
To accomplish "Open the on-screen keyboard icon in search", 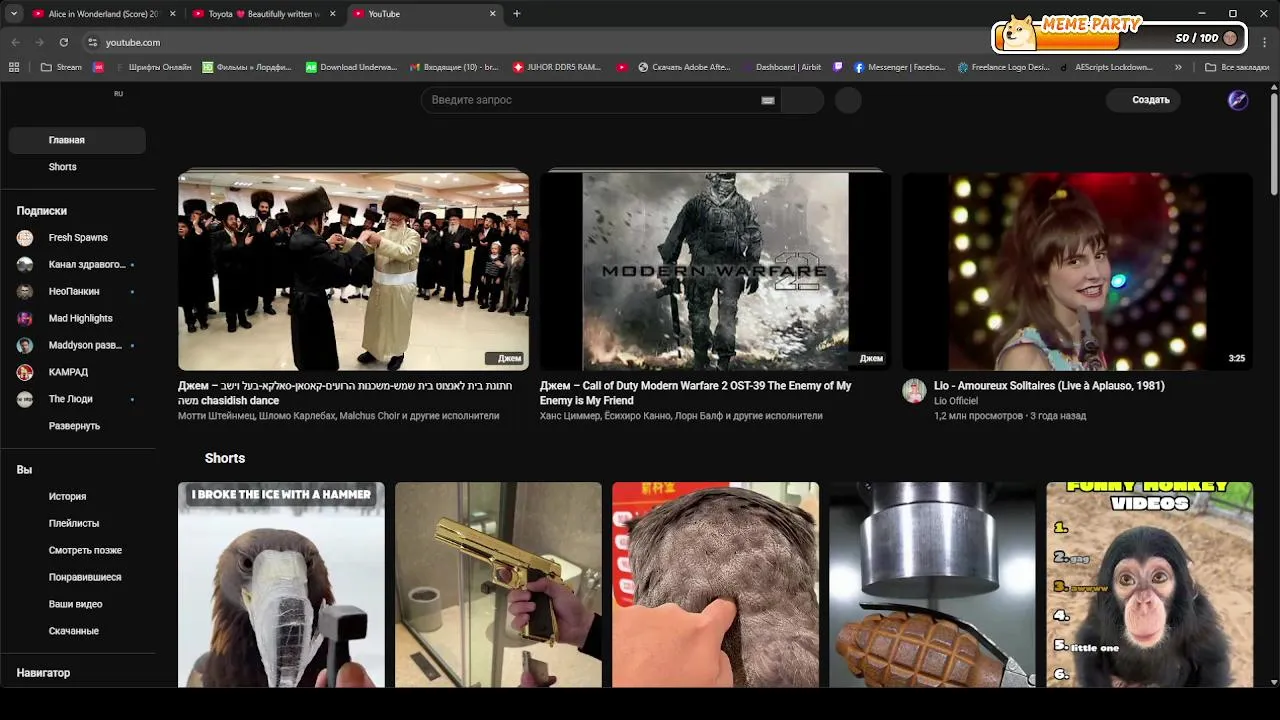I will tap(768, 100).
